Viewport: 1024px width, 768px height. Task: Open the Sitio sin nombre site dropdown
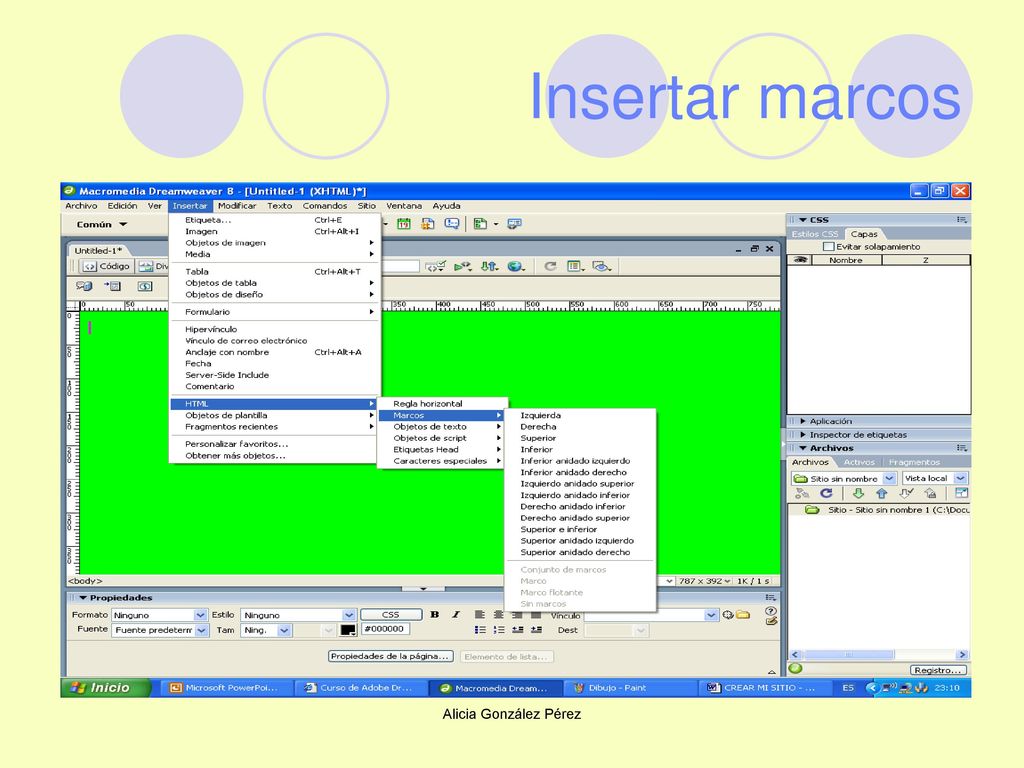pyautogui.click(x=843, y=479)
